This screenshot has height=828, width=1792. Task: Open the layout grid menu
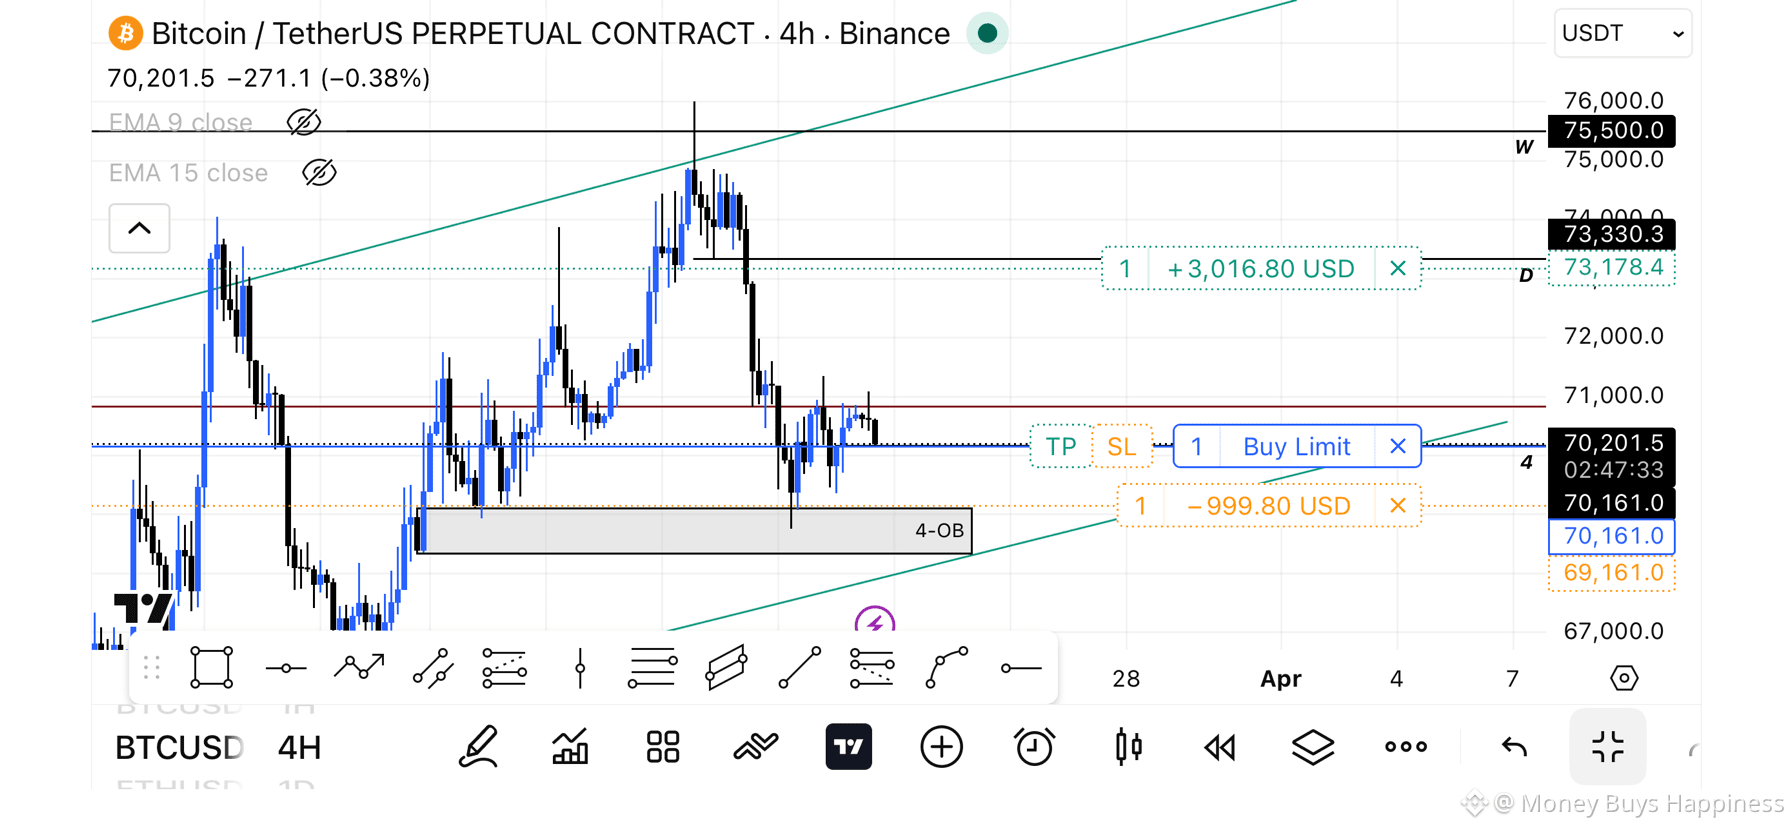point(663,747)
